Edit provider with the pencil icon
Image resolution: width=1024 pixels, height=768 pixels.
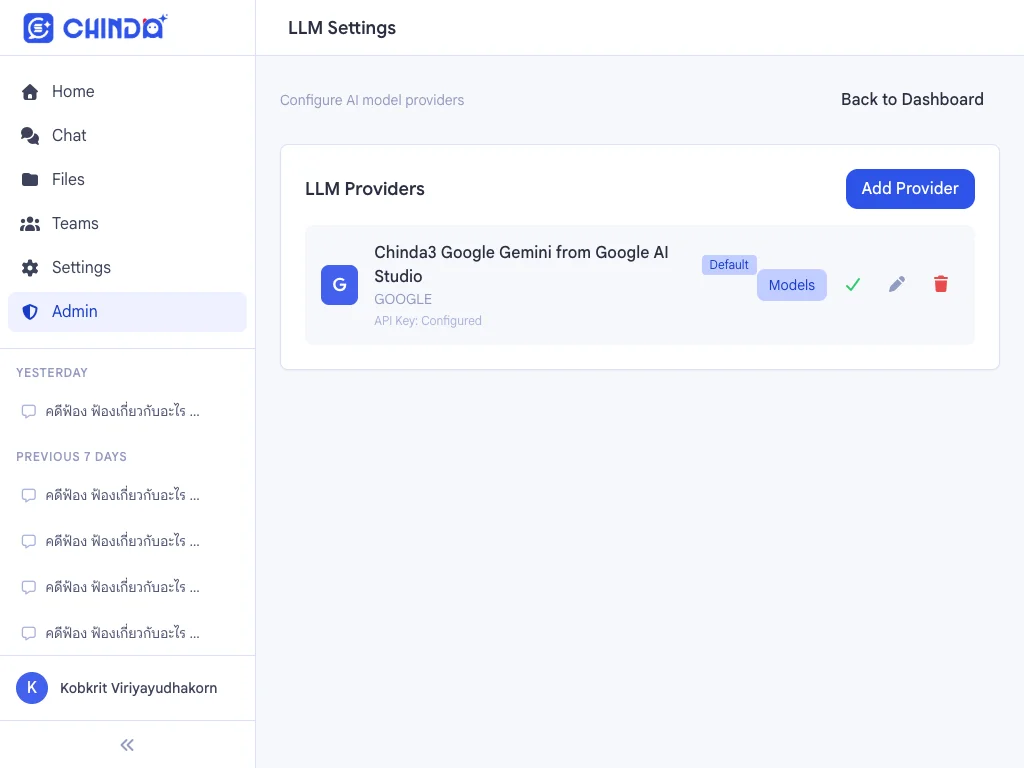897,284
